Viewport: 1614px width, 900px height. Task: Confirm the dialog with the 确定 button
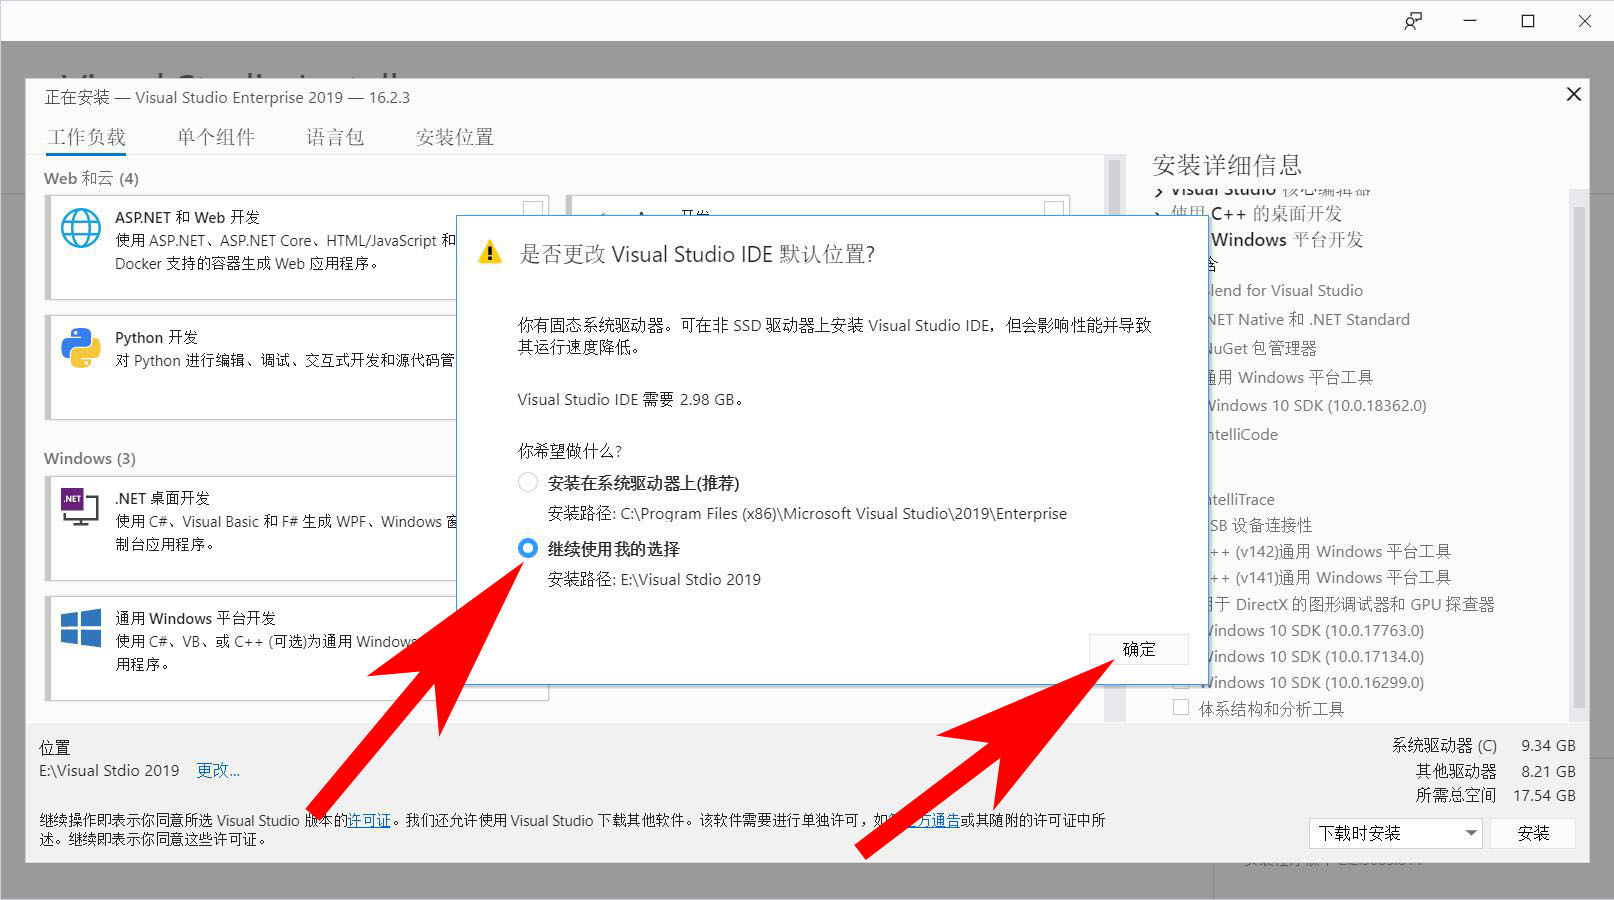pos(1139,649)
